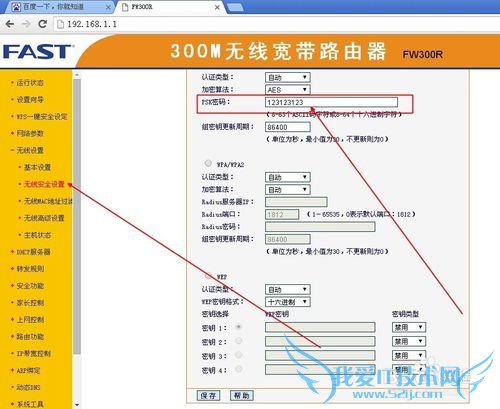Click the address bar showing 192.168.1.1
The width and height of the screenshot is (500, 409).
[x=277, y=24]
